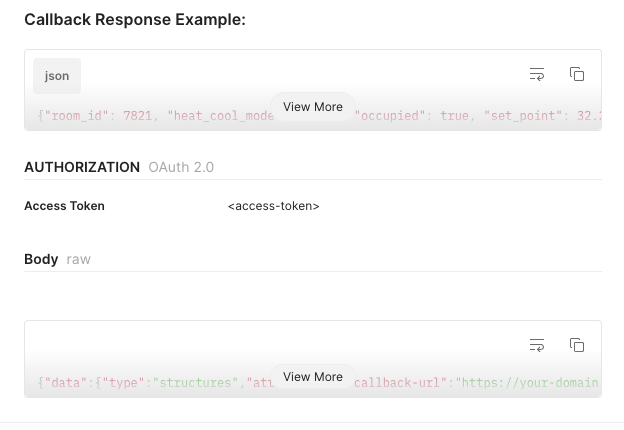The height and width of the screenshot is (430, 624).
Task: Click the Access Token label
Action: pos(64,206)
